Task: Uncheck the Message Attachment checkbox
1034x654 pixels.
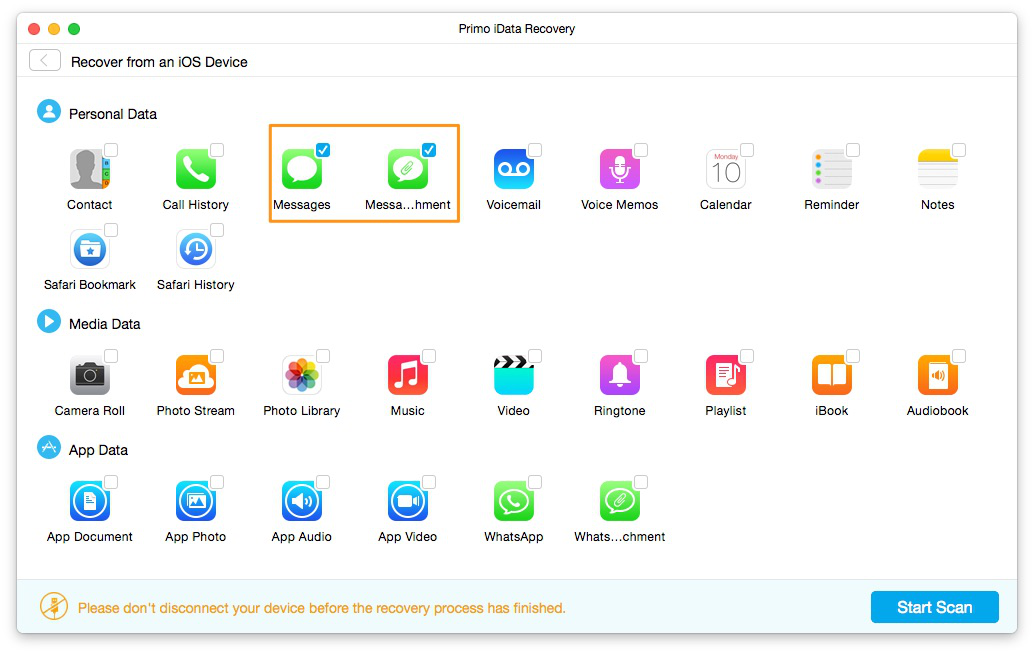Action: coord(429,150)
